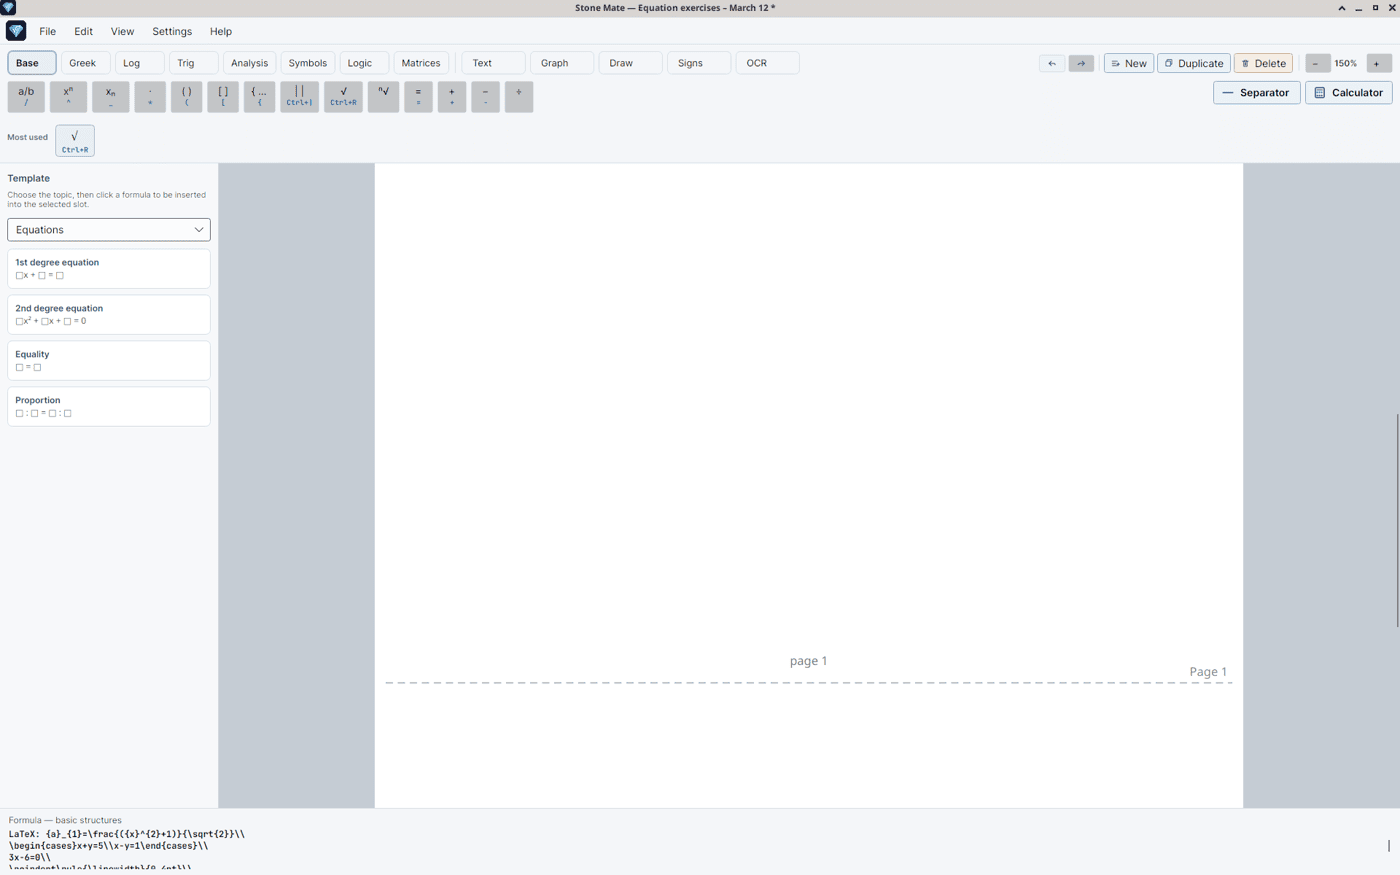The width and height of the screenshot is (1400, 875).
Task: Insert minus sign
Action: [x=485, y=96]
